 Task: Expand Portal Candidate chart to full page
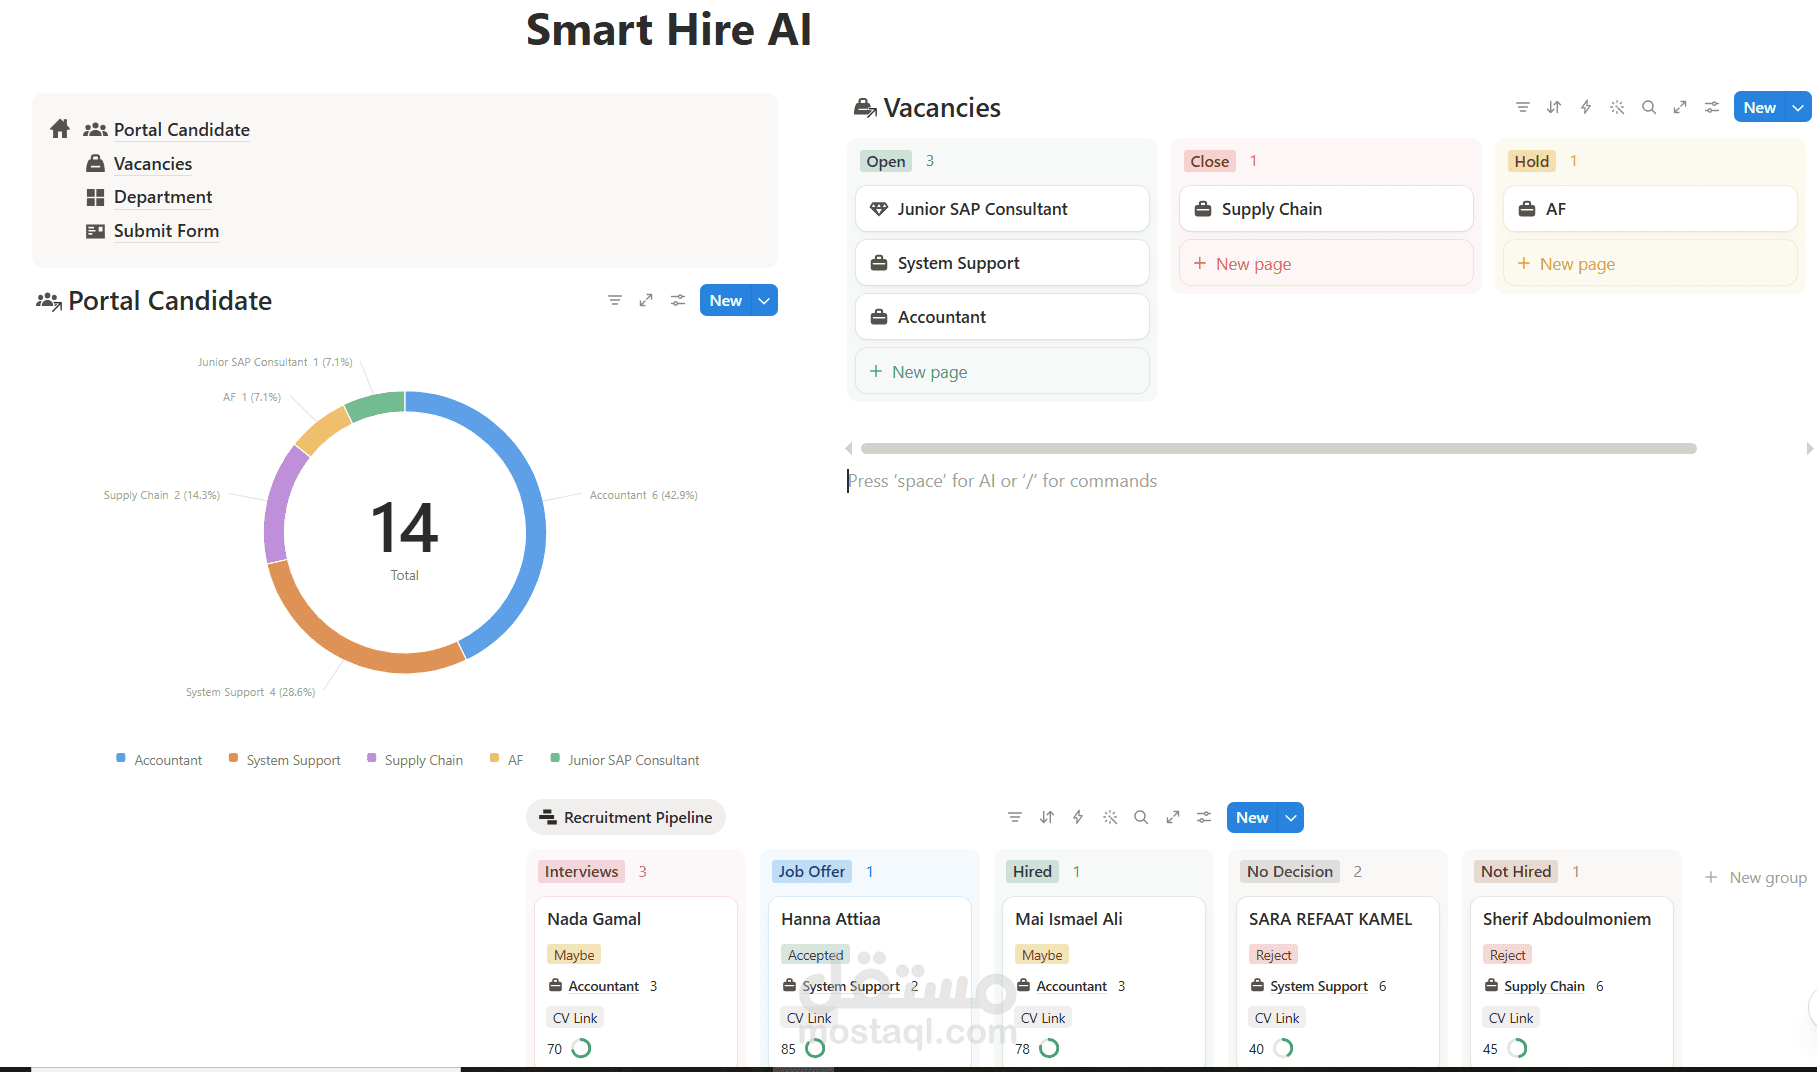coord(646,300)
